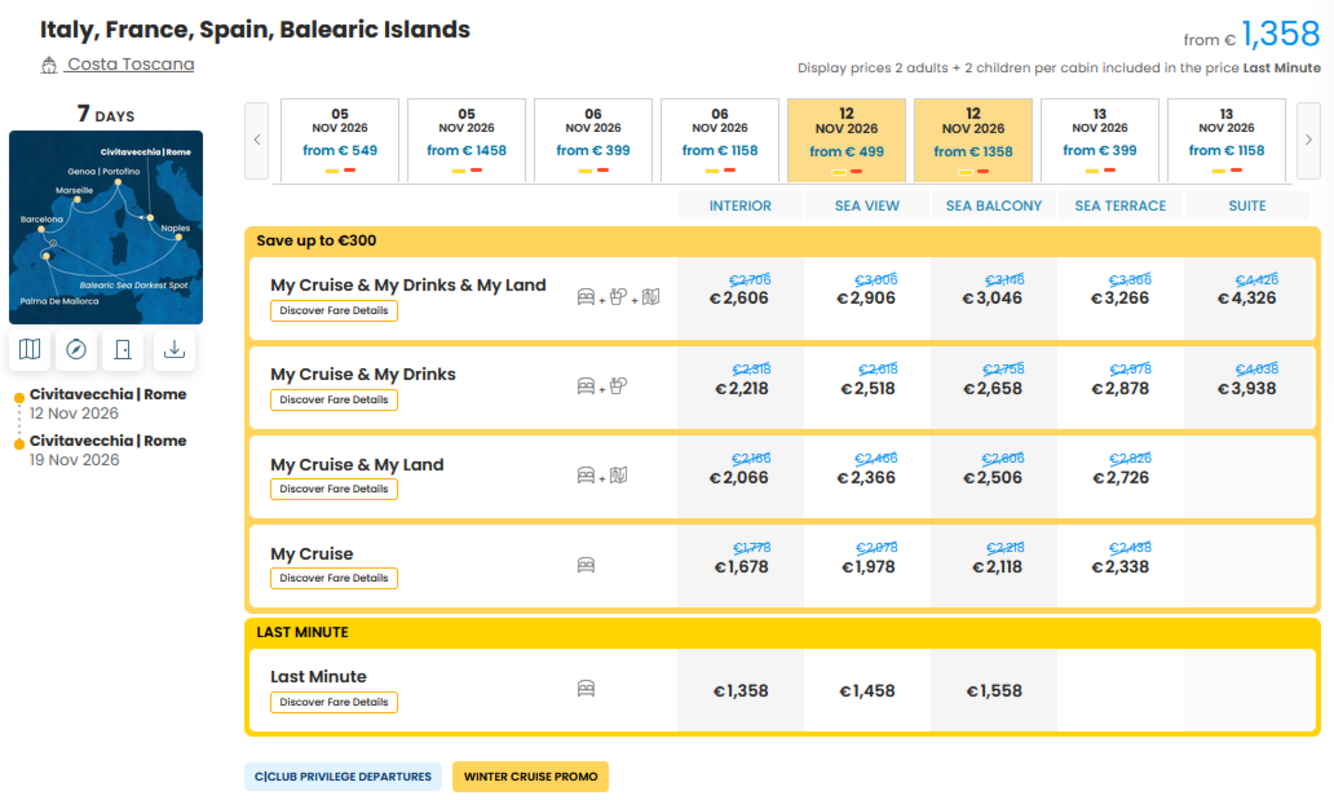The width and height of the screenshot is (1334, 800).
Task: Show later departure dates with right arrow
Action: (x=1308, y=140)
